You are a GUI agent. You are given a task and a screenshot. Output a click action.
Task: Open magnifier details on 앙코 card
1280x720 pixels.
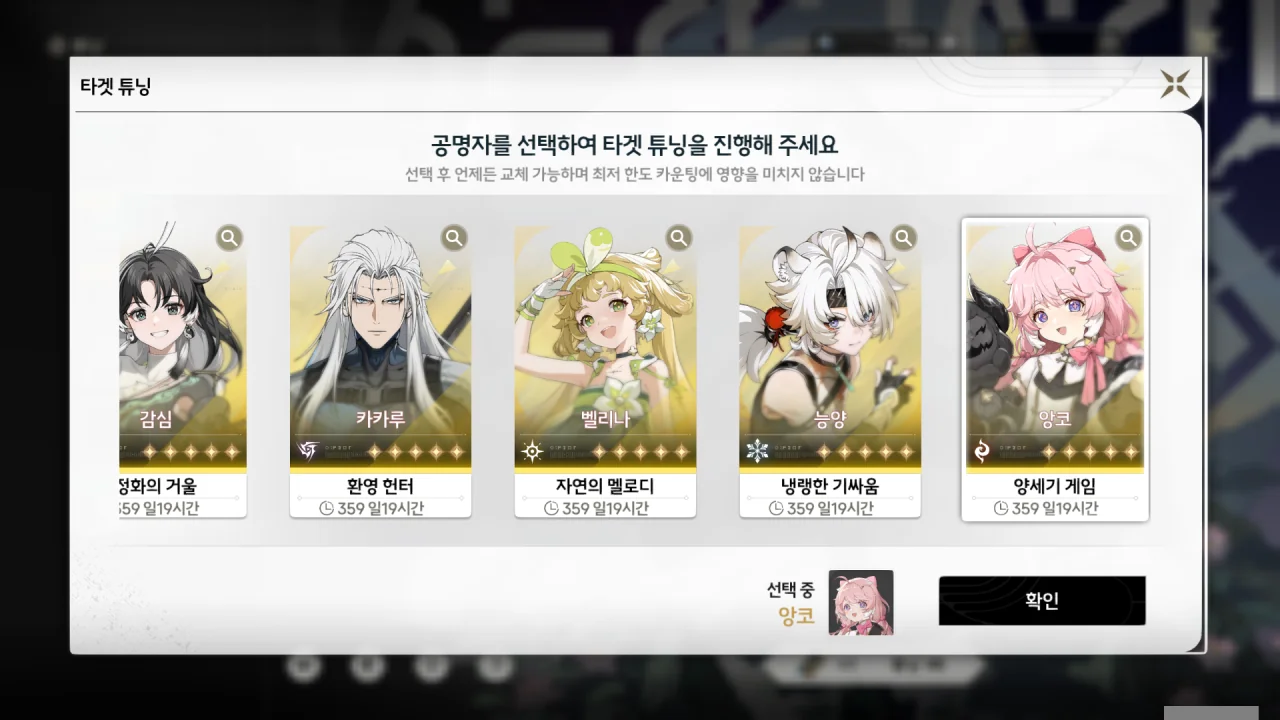click(1129, 238)
